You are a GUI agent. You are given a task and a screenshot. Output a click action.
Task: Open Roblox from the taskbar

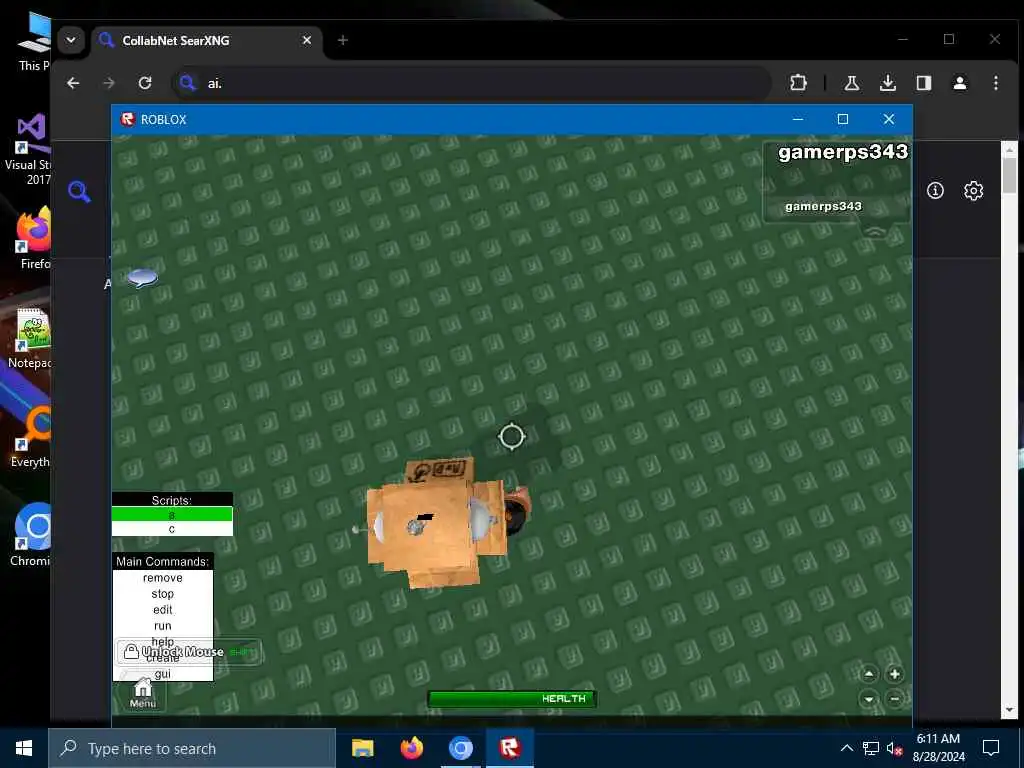pyautogui.click(x=509, y=748)
